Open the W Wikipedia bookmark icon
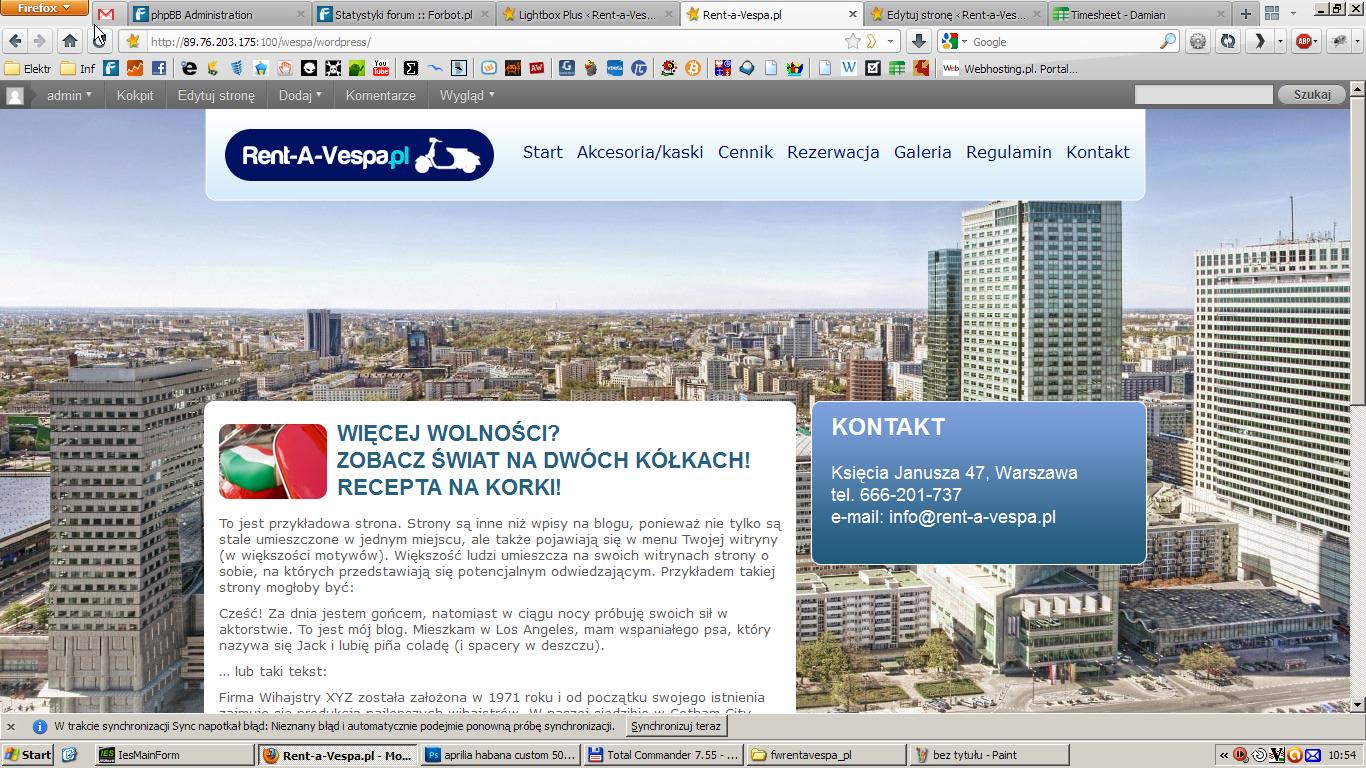 click(x=849, y=68)
